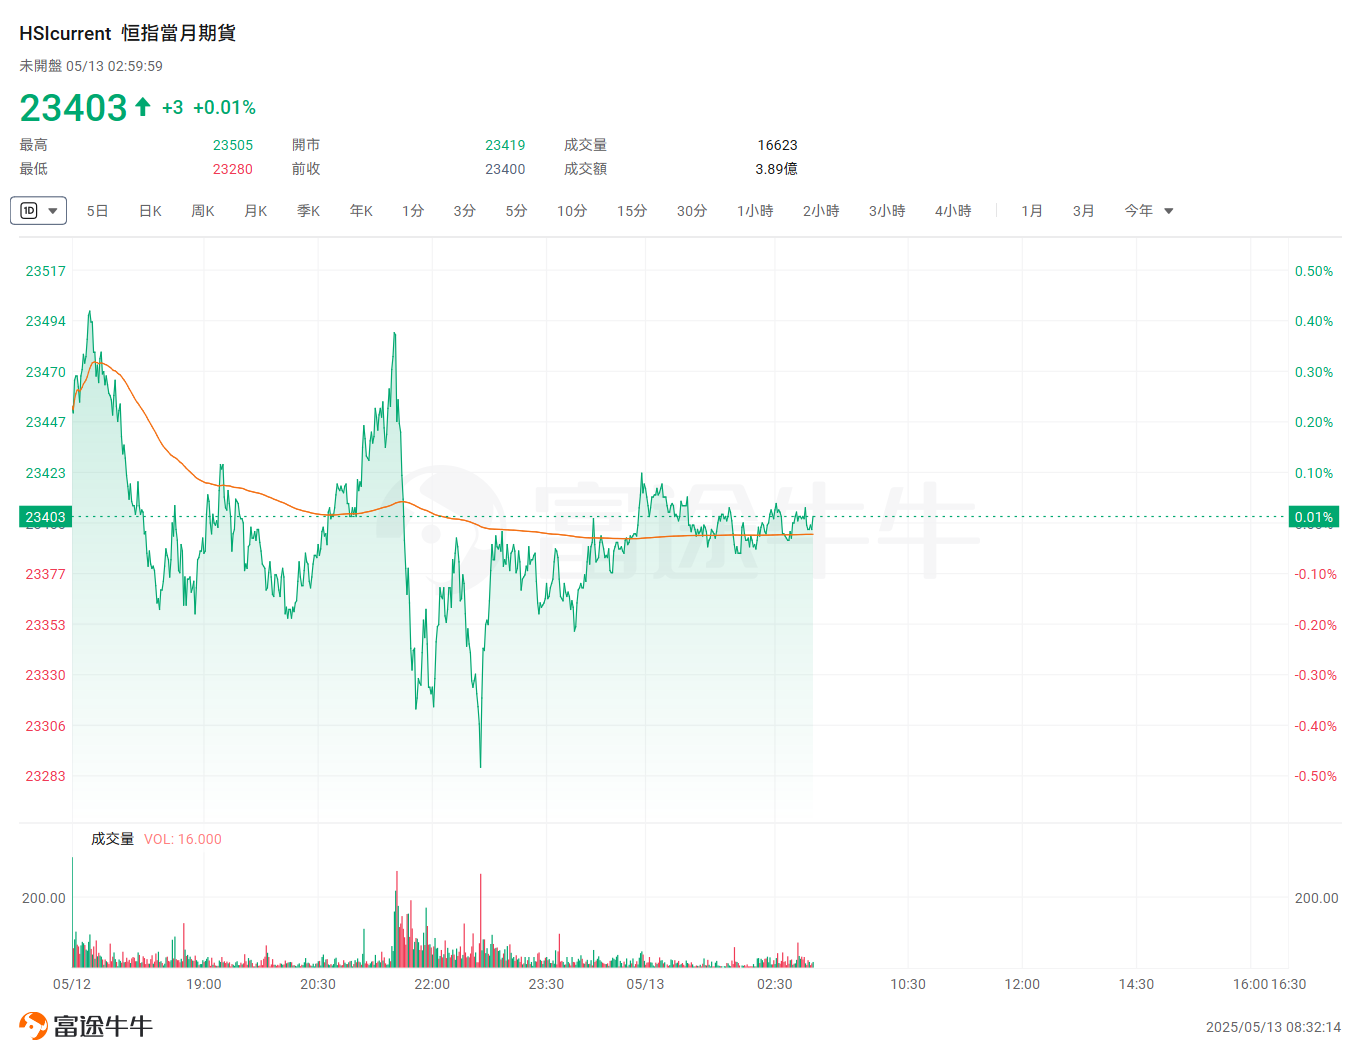Screen dimensions: 1361x1058
Task: Open the 1D period dropdown
Action: pyautogui.click(x=38, y=211)
